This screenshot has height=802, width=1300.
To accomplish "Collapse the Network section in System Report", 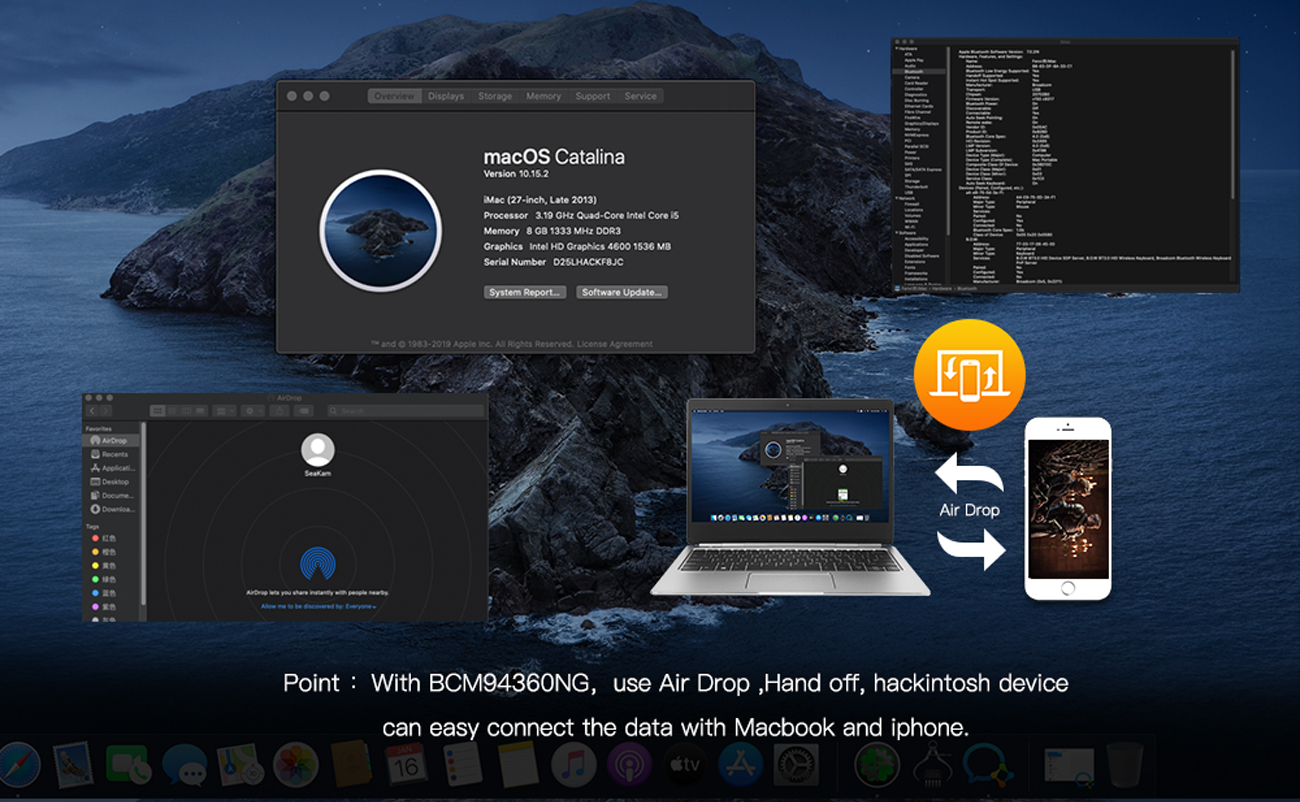I will pos(896,198).
